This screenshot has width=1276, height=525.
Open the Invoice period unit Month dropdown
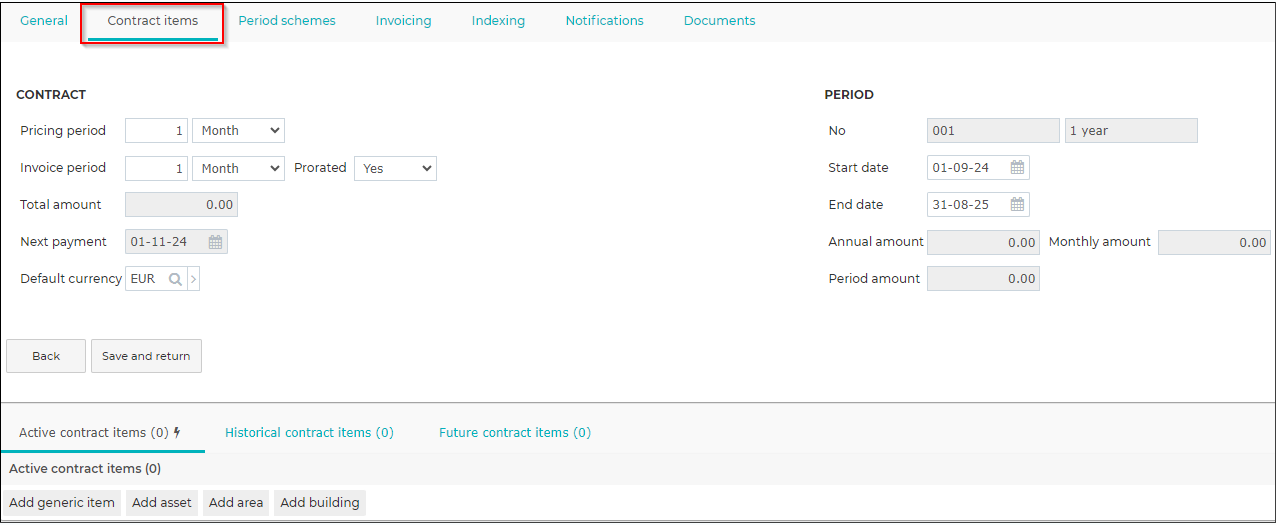coord(238,168)
